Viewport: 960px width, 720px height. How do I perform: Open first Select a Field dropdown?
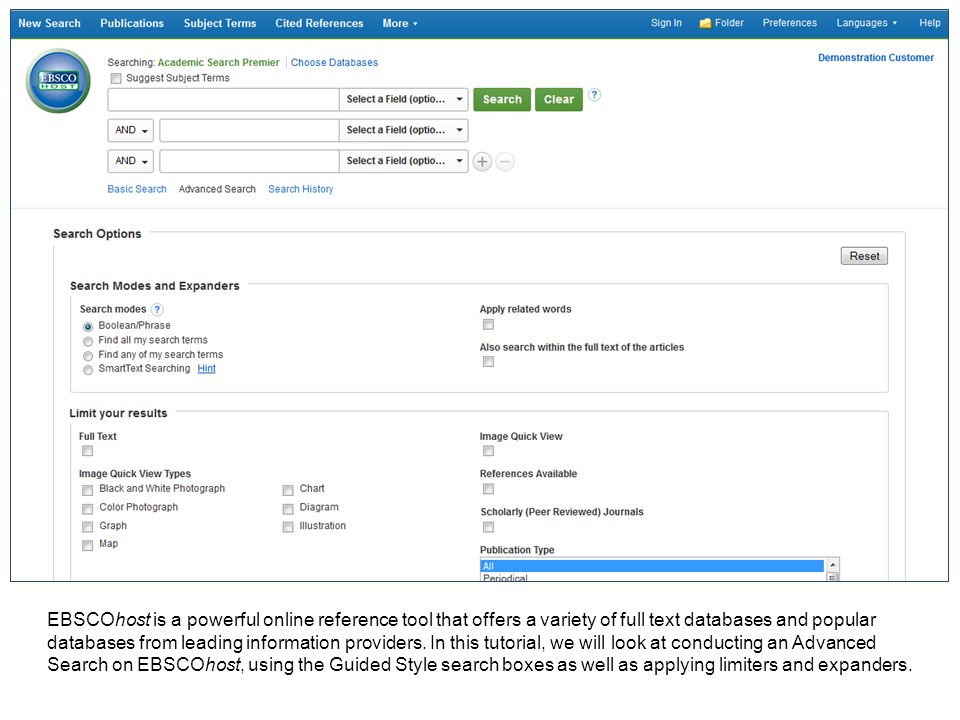(x=404, y=99)
